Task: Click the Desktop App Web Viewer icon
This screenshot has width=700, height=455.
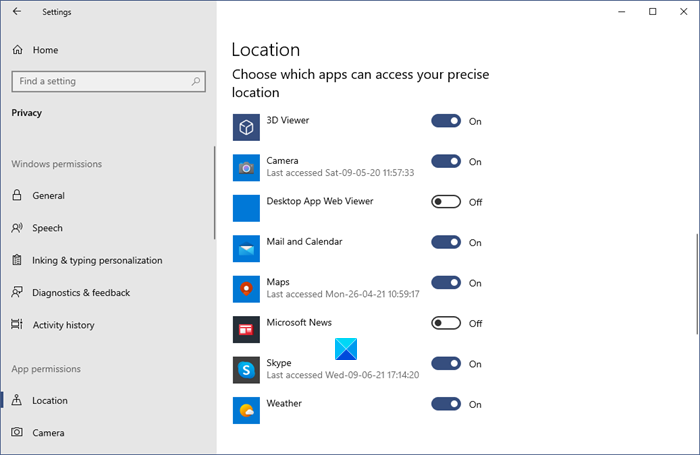Action: click(246, 208)
